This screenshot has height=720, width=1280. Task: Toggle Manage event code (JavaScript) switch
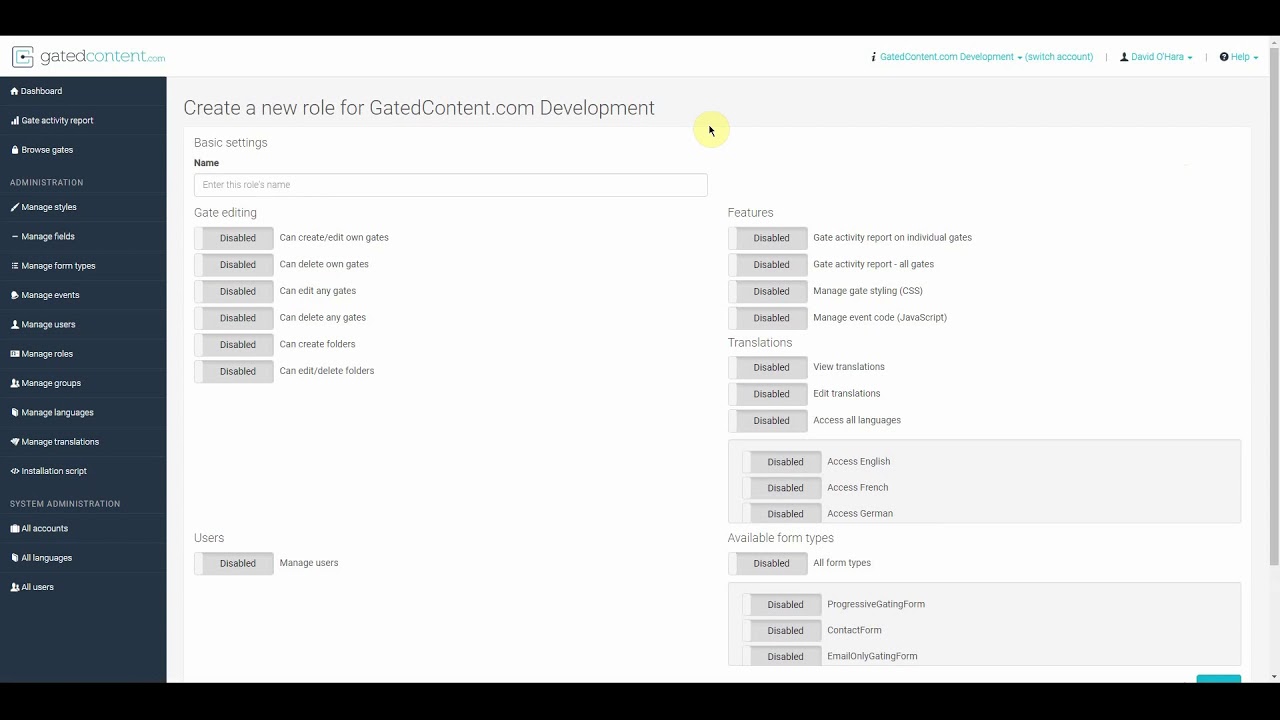click(768, 318)
